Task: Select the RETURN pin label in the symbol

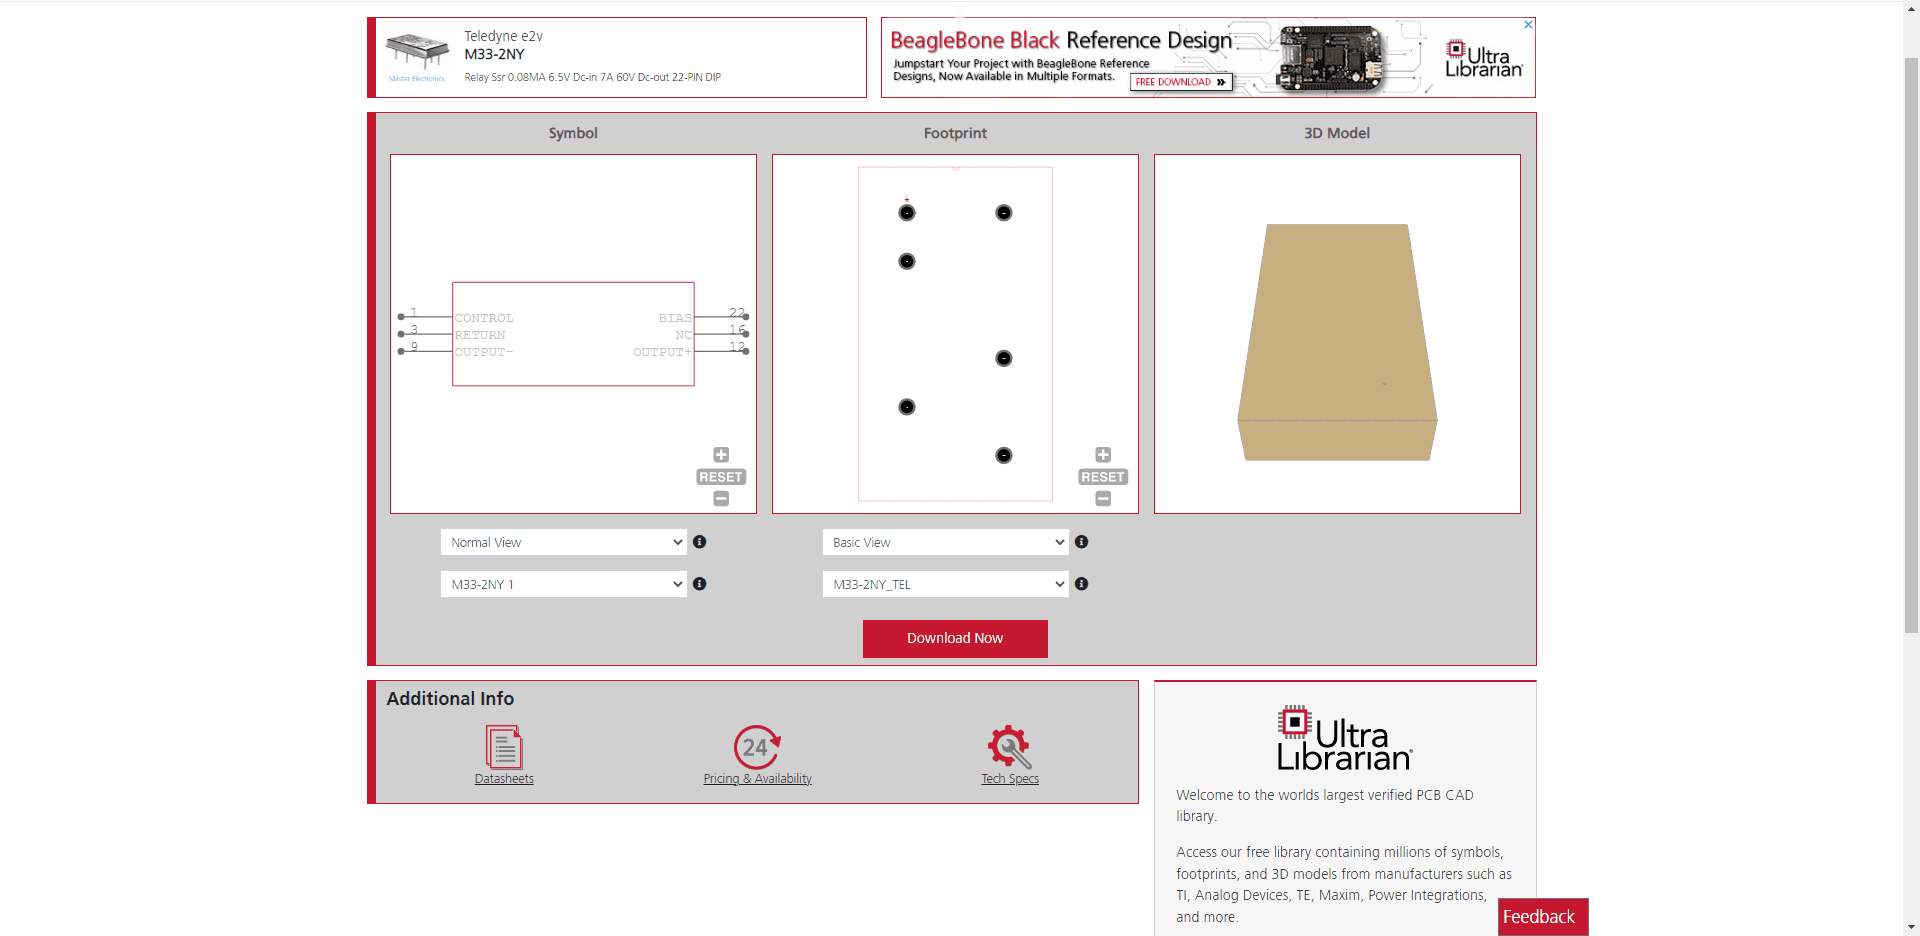Action: point(480,335)
